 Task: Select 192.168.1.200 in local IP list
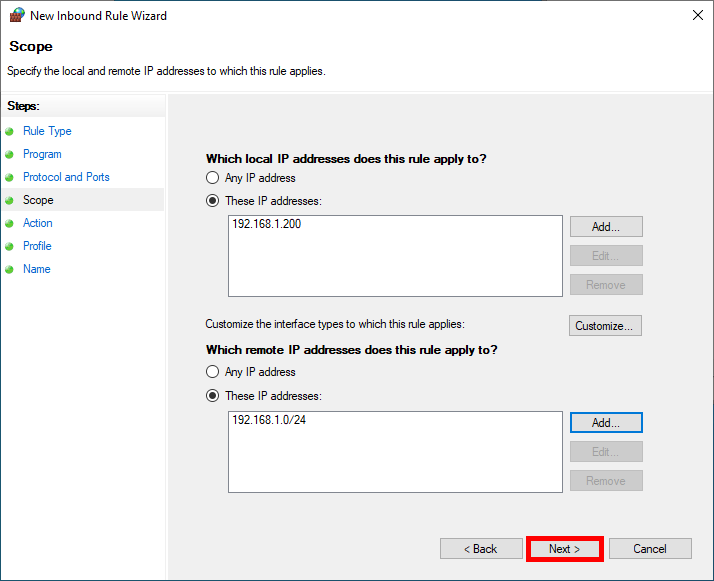coord(266,225)
